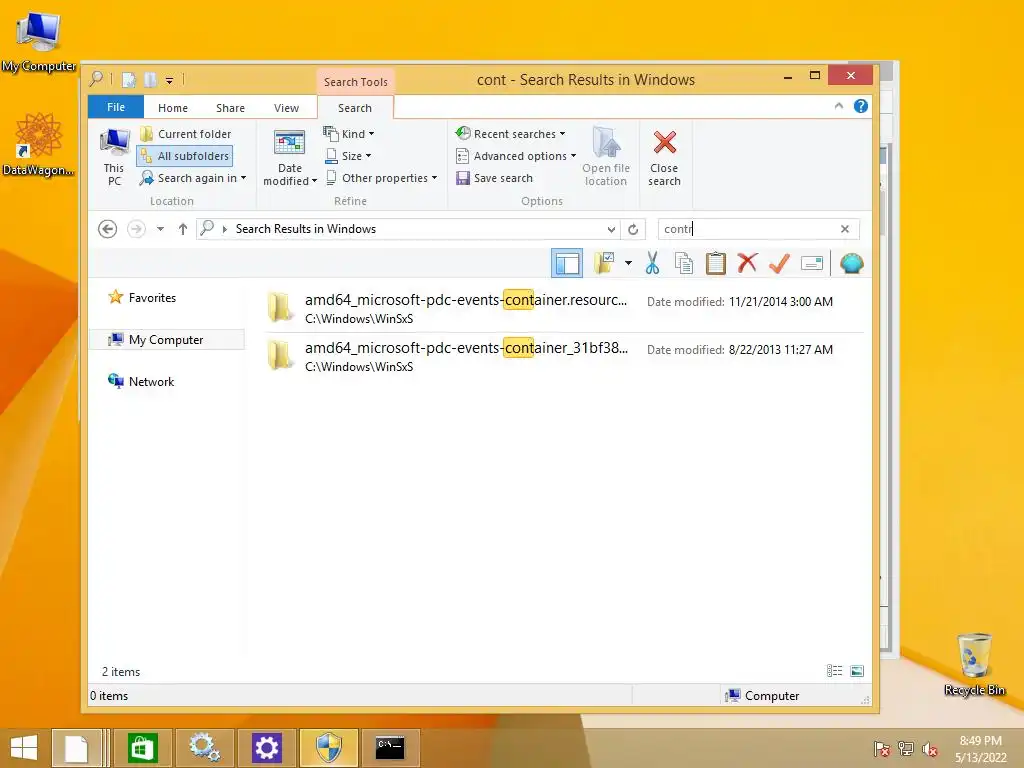Expand the Size filter dropdown
The width and height of the screenshot is (1024, 768).
click(x=348, y=156)
